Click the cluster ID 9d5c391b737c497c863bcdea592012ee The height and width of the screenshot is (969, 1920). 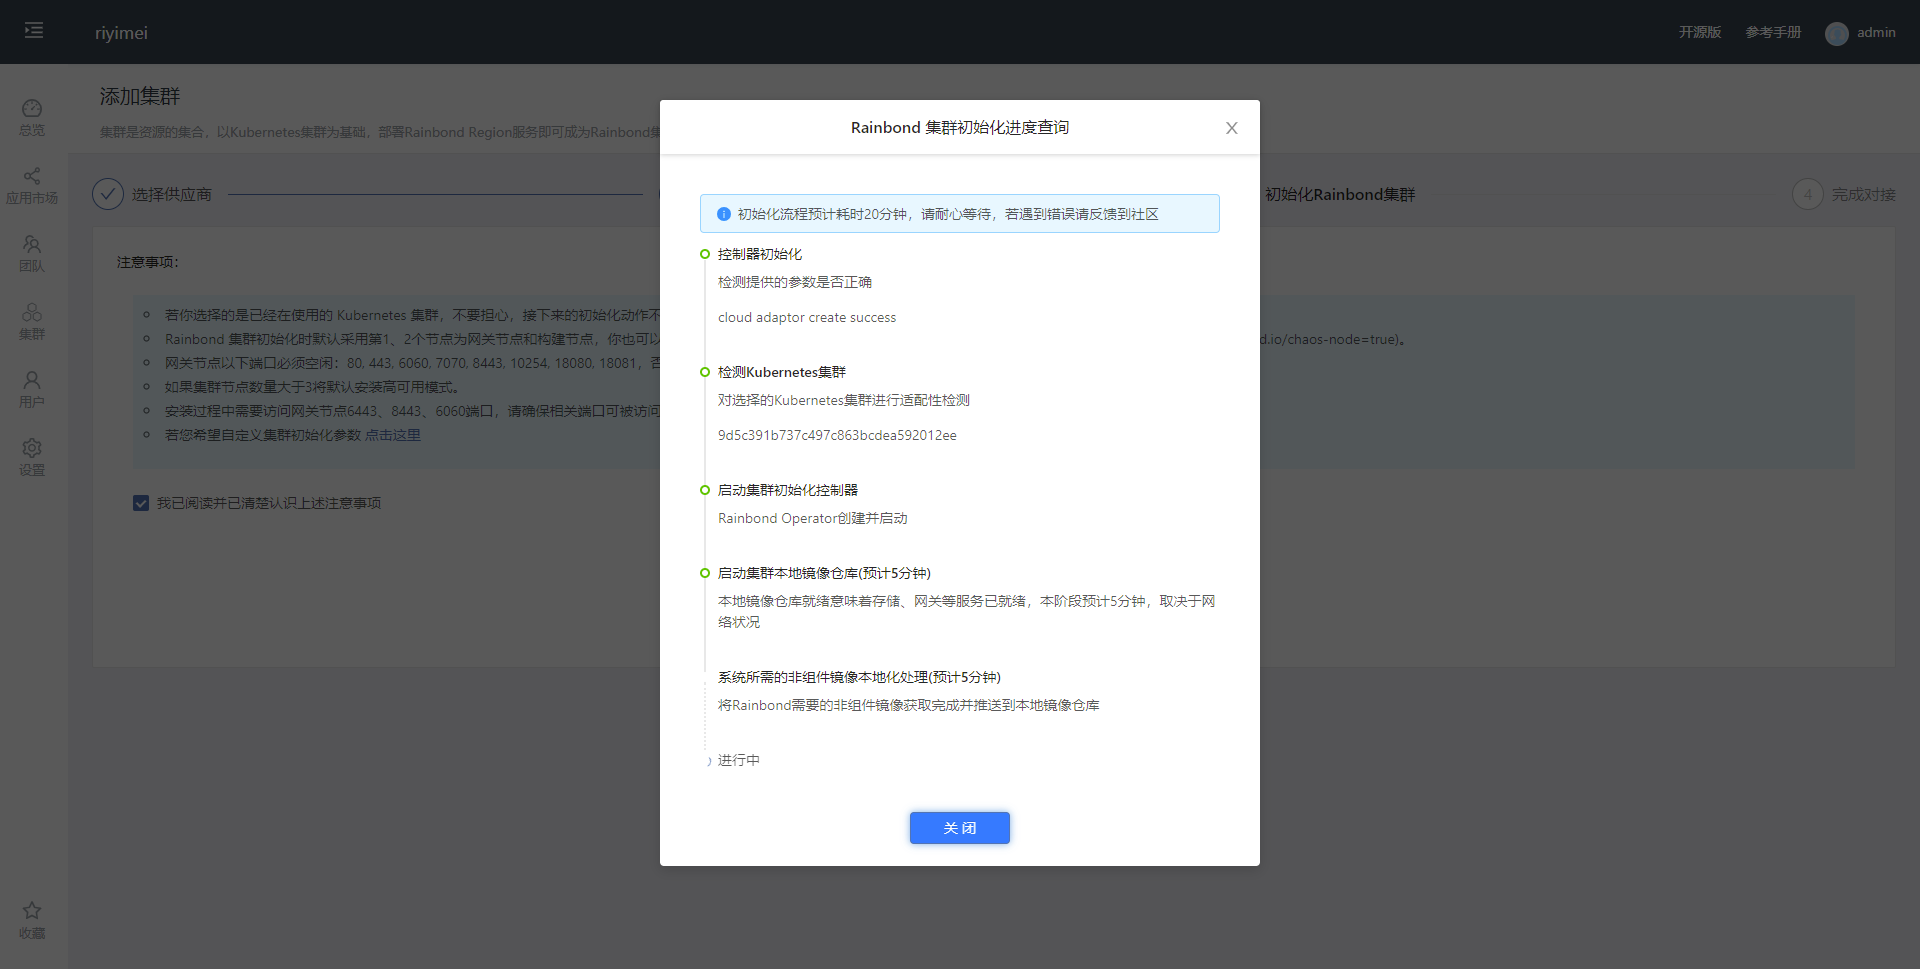837,435
